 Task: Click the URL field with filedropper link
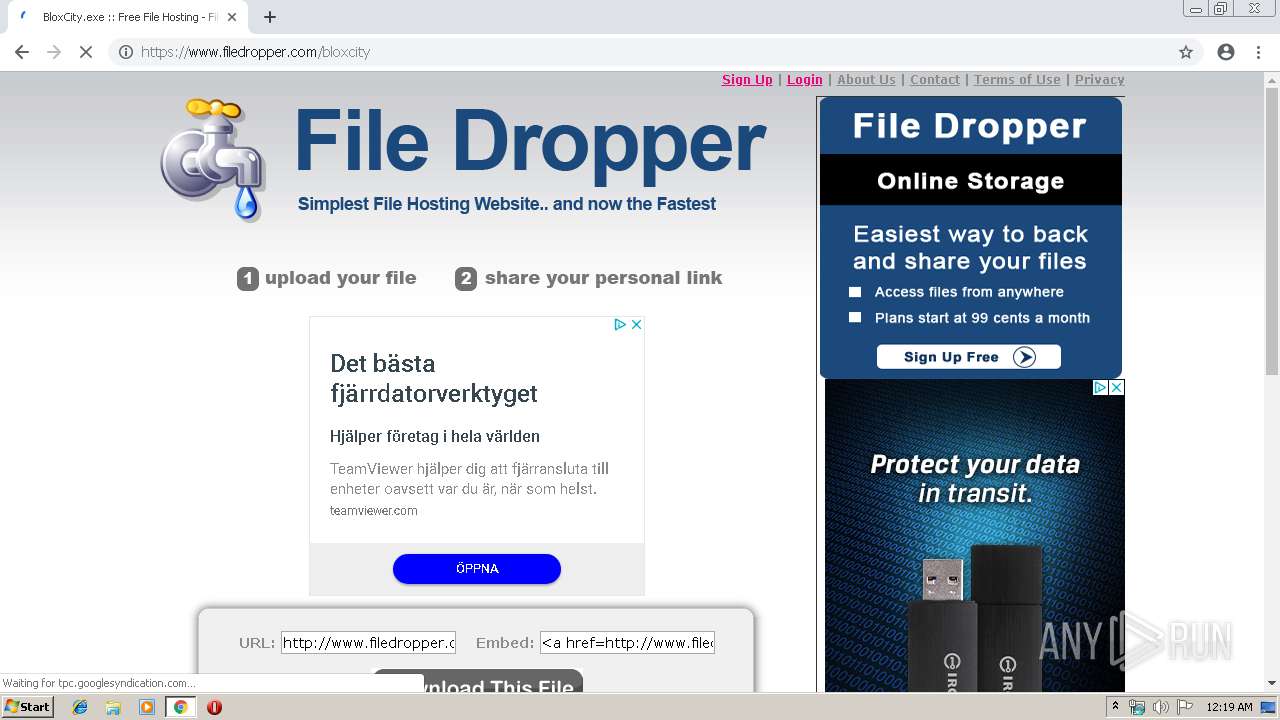pyautogui.click(x=368, y=643)
